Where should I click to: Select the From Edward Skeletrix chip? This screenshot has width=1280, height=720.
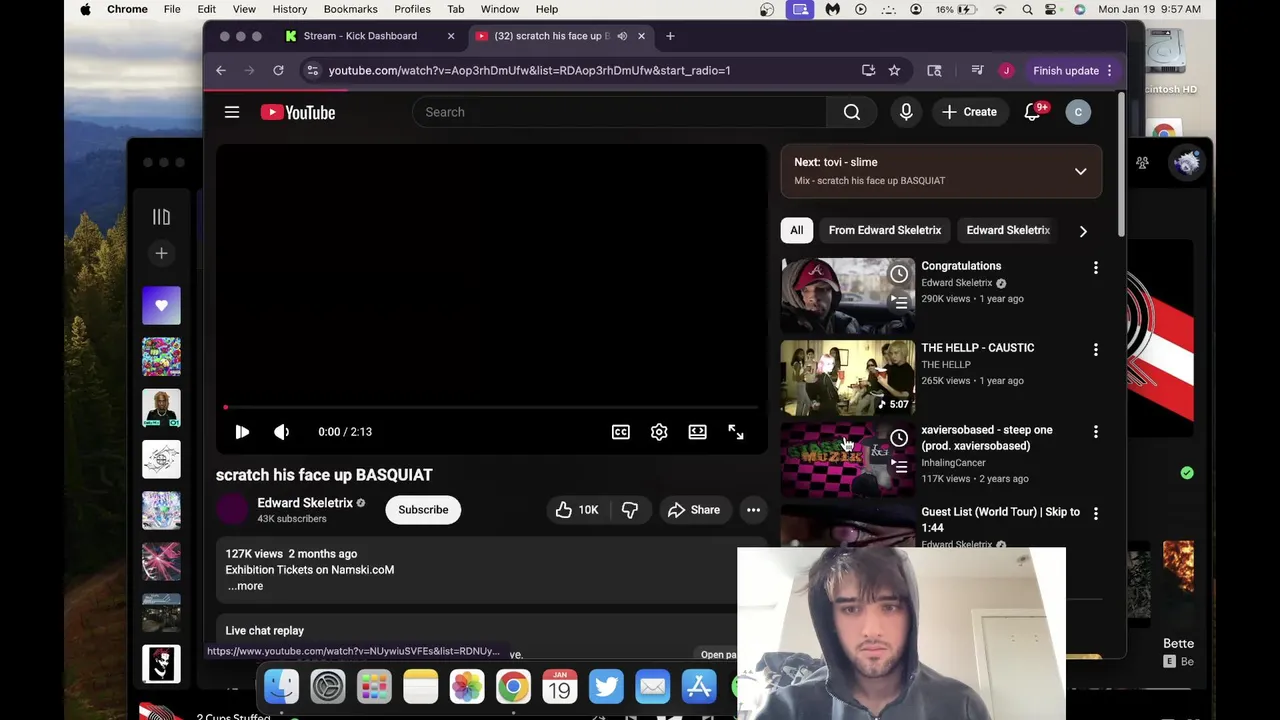pyautogui.click(x=885, y=230)
